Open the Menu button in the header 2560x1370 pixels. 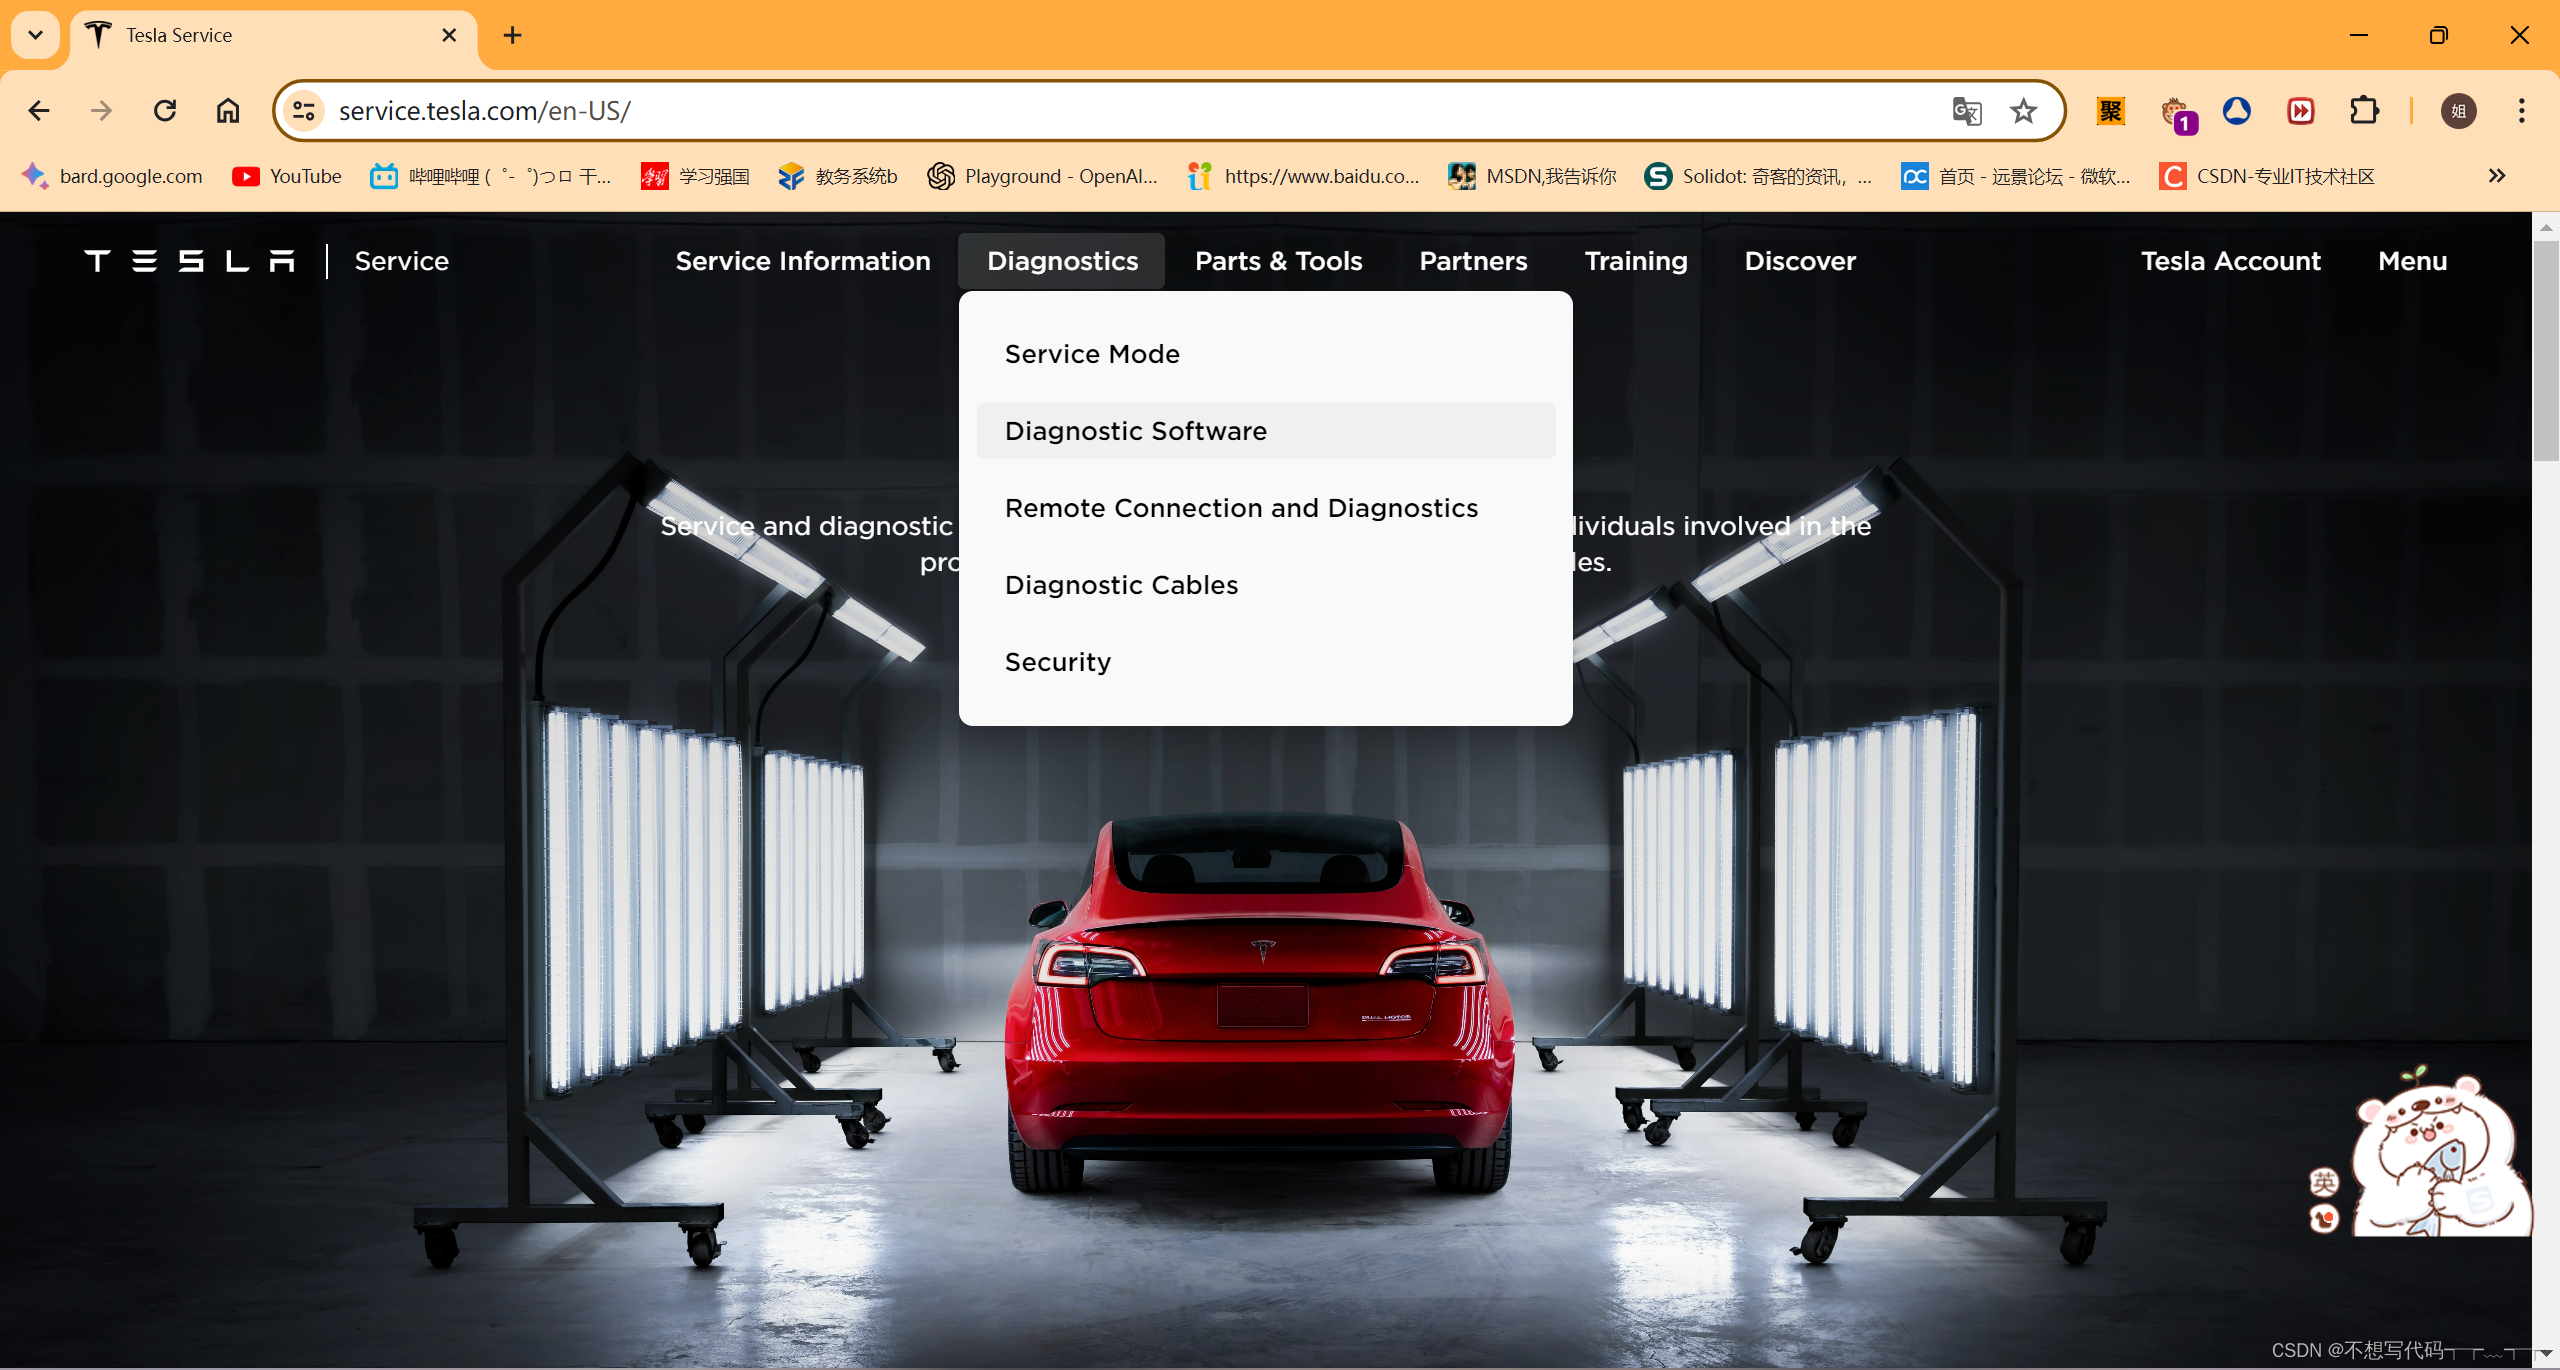(x=2412, y=261)
